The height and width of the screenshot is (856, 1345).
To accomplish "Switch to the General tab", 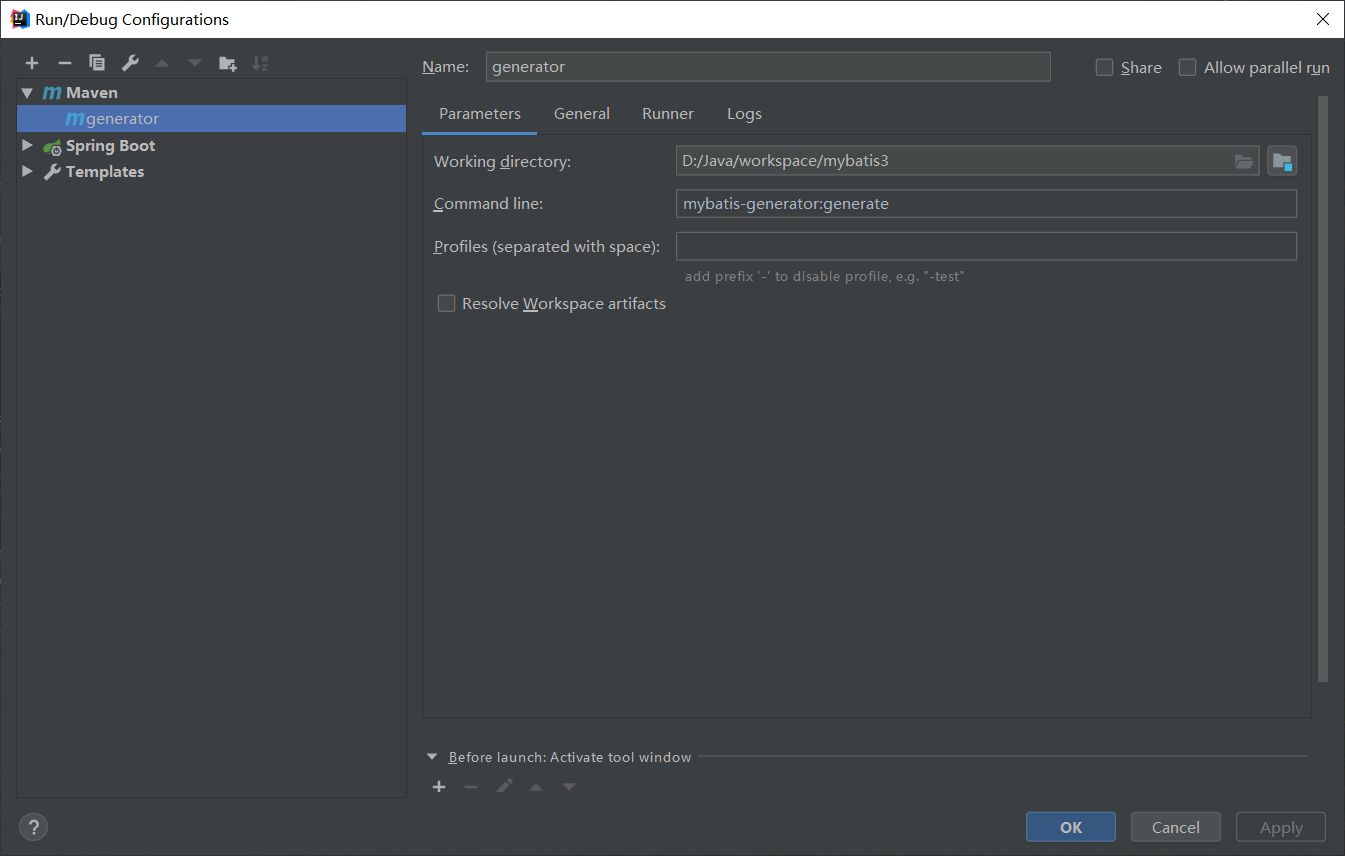I will coord(582,114).
